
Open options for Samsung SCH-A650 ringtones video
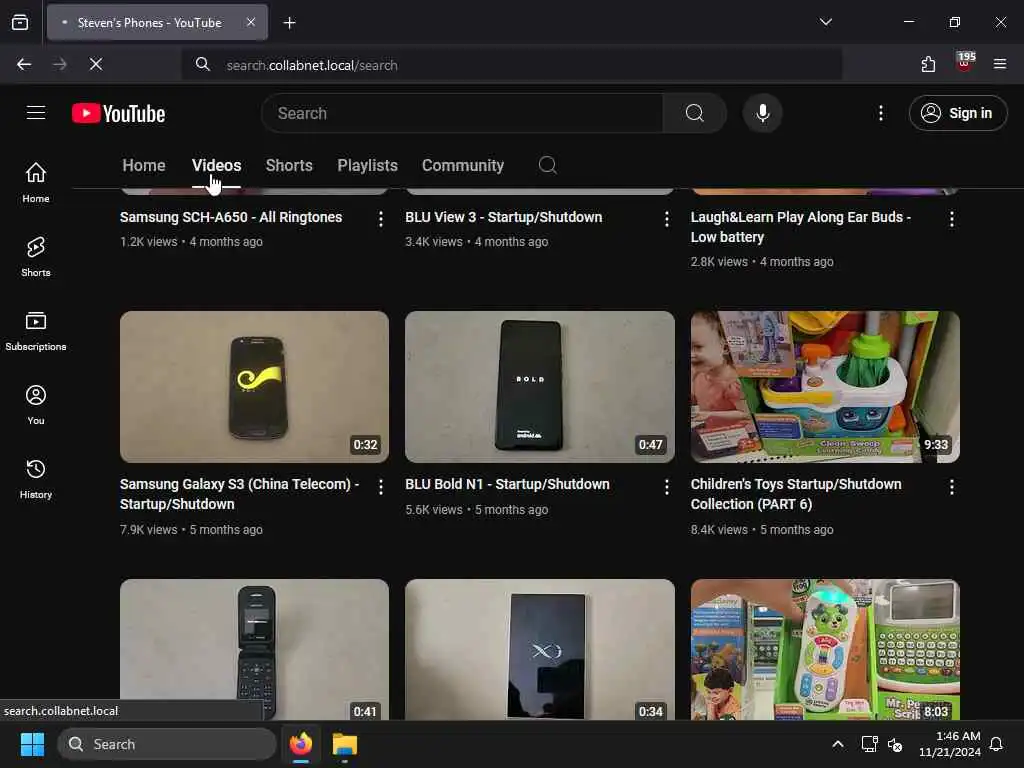(x=381, y=219)
